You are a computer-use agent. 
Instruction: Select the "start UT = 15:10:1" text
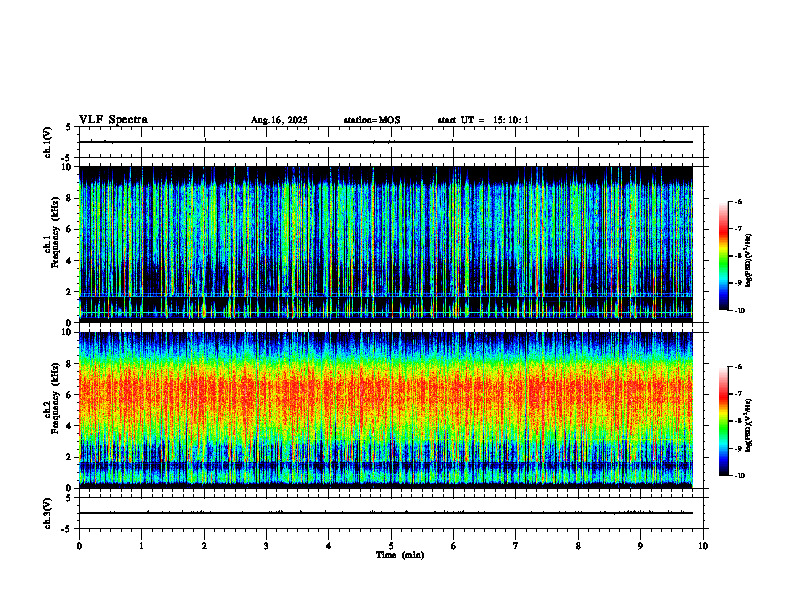[483, 120]
